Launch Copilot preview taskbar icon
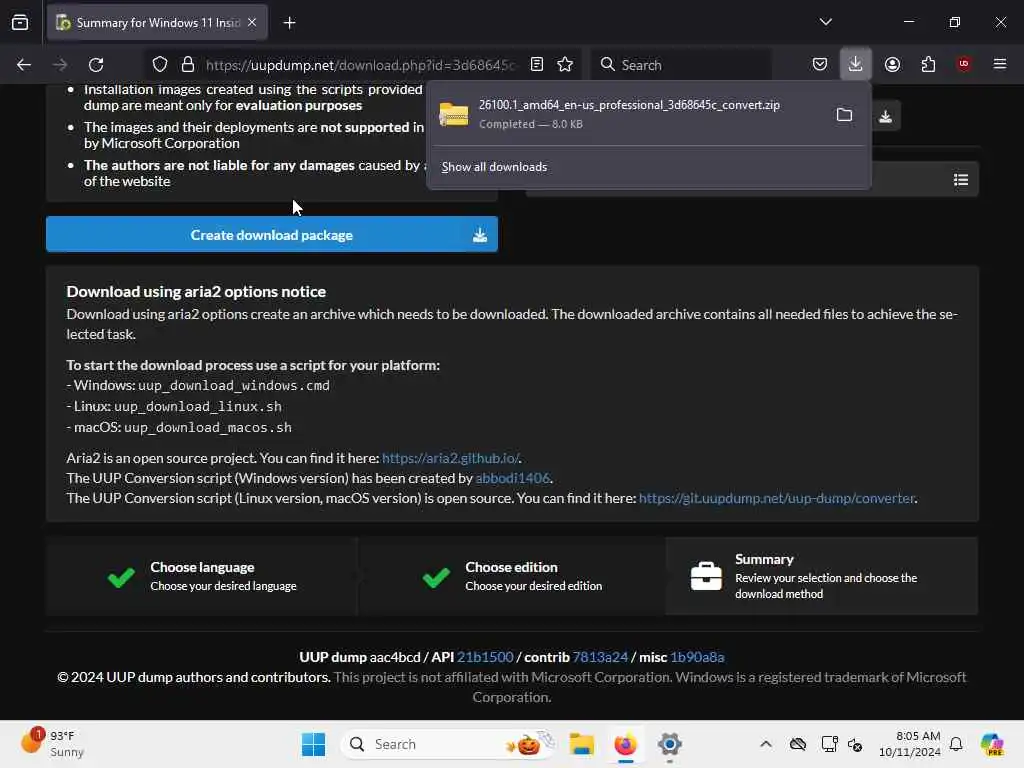The image size is (1024, 768). click(x=992, y=744)
